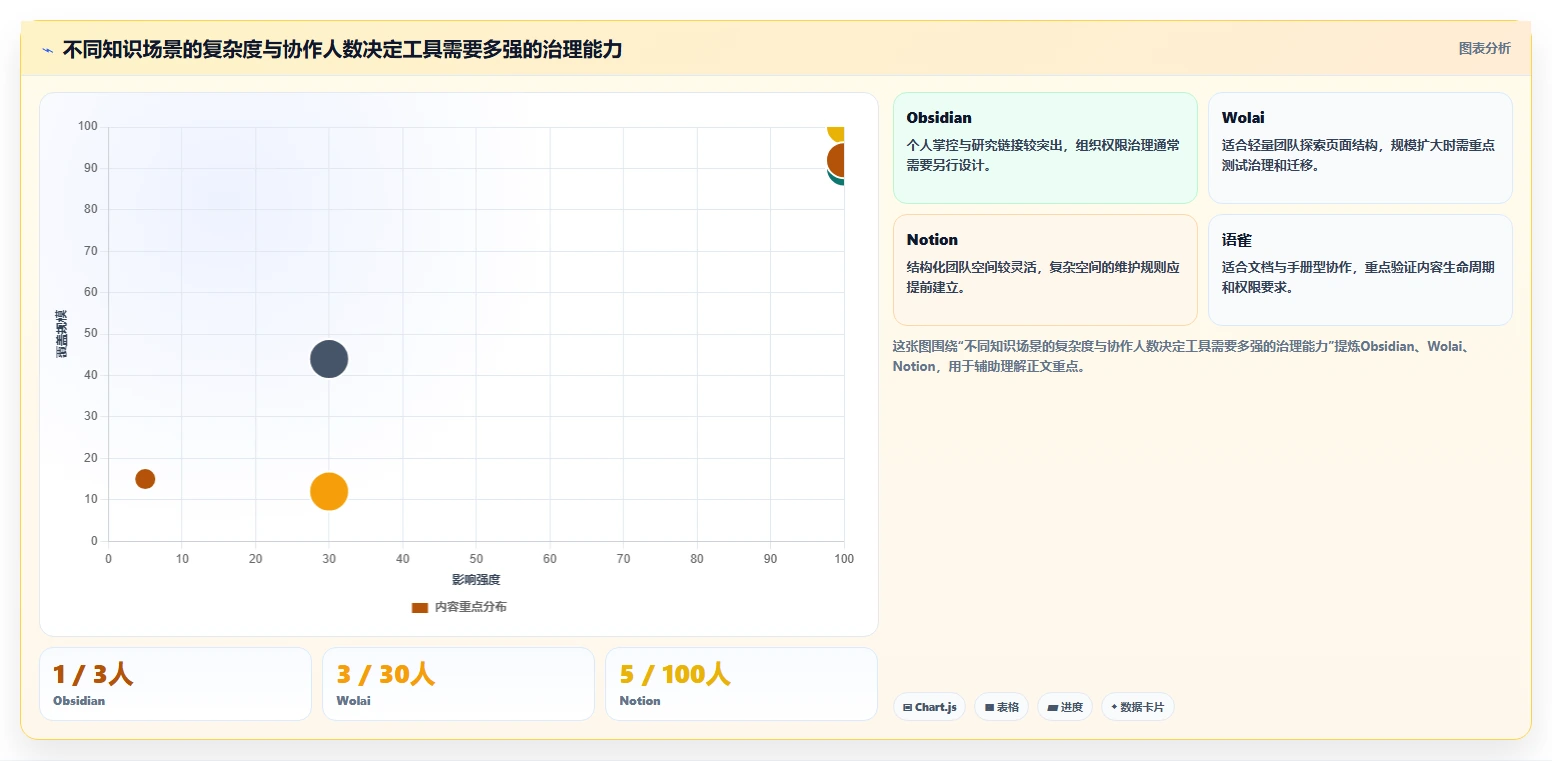Select the orange bubble near value 12
The height and width of the screenshot is (761, 1552).
coord(329,491)
